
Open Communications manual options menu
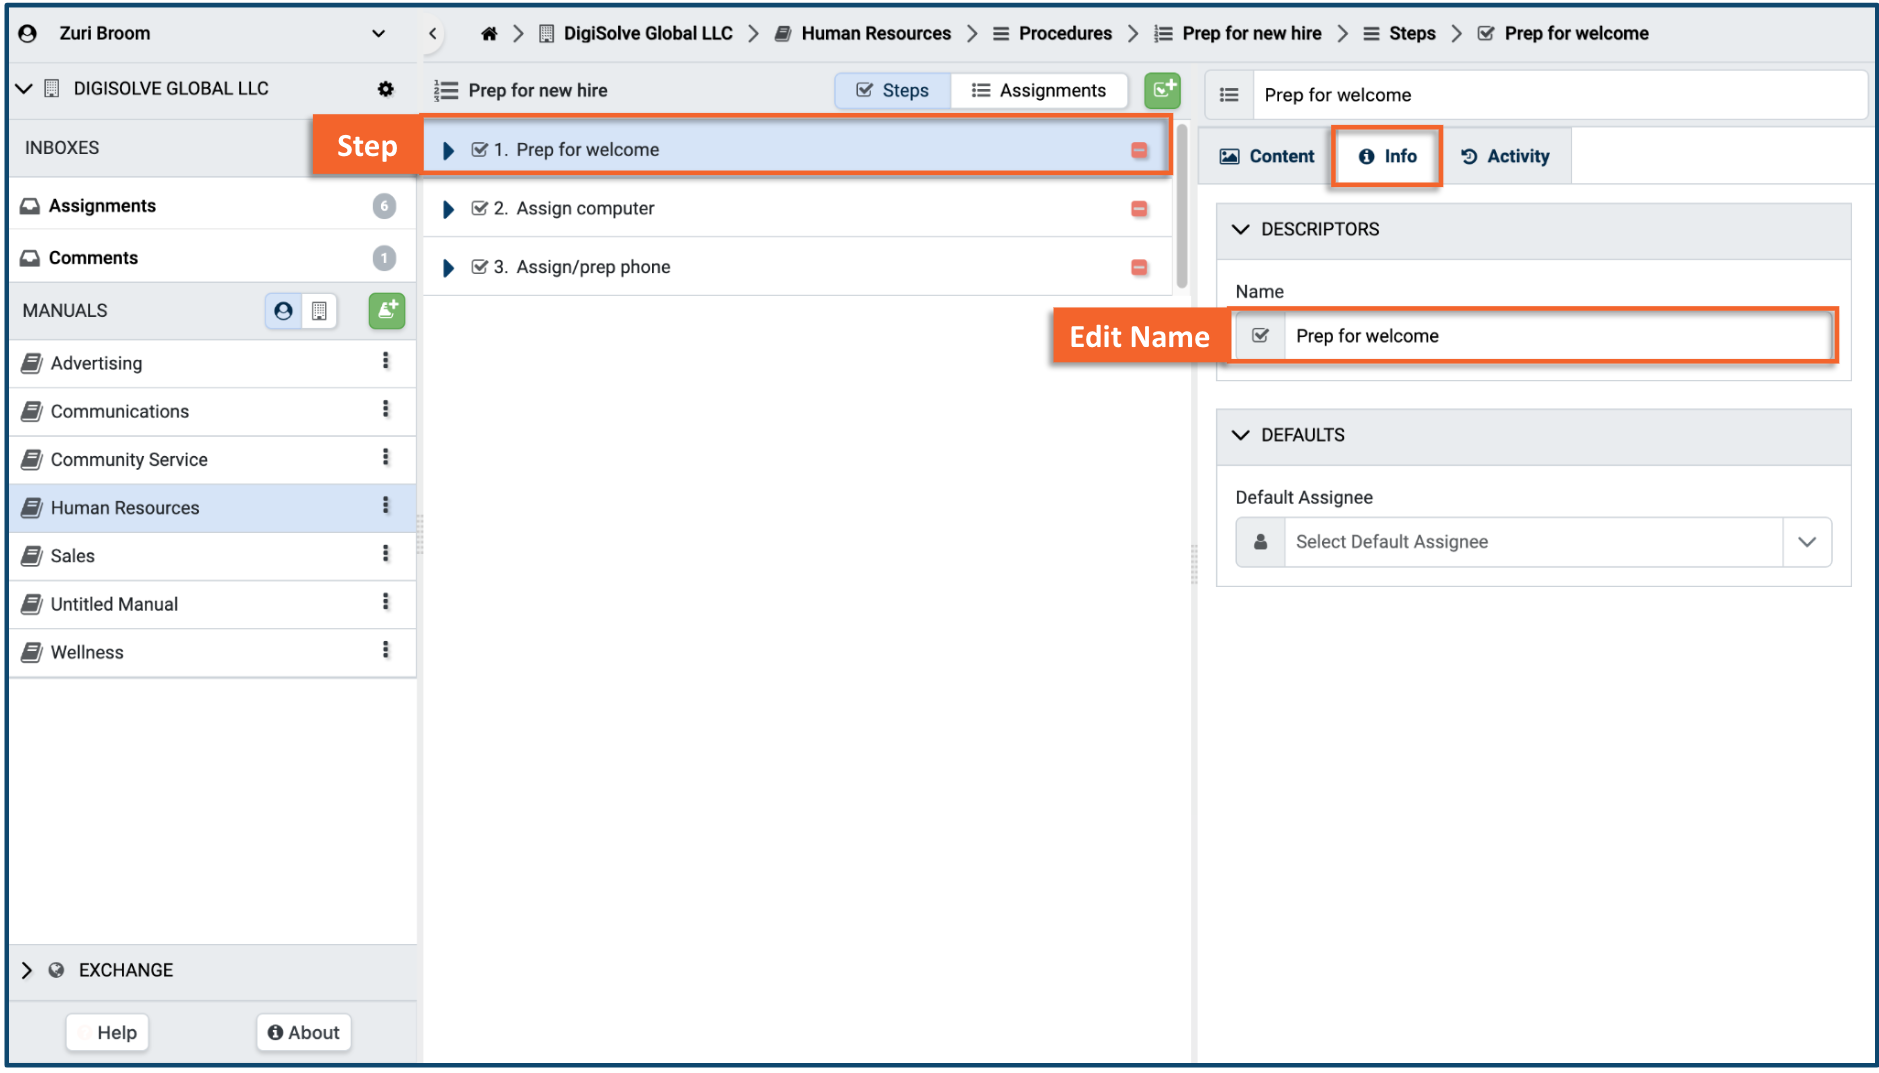pos(386,409)
